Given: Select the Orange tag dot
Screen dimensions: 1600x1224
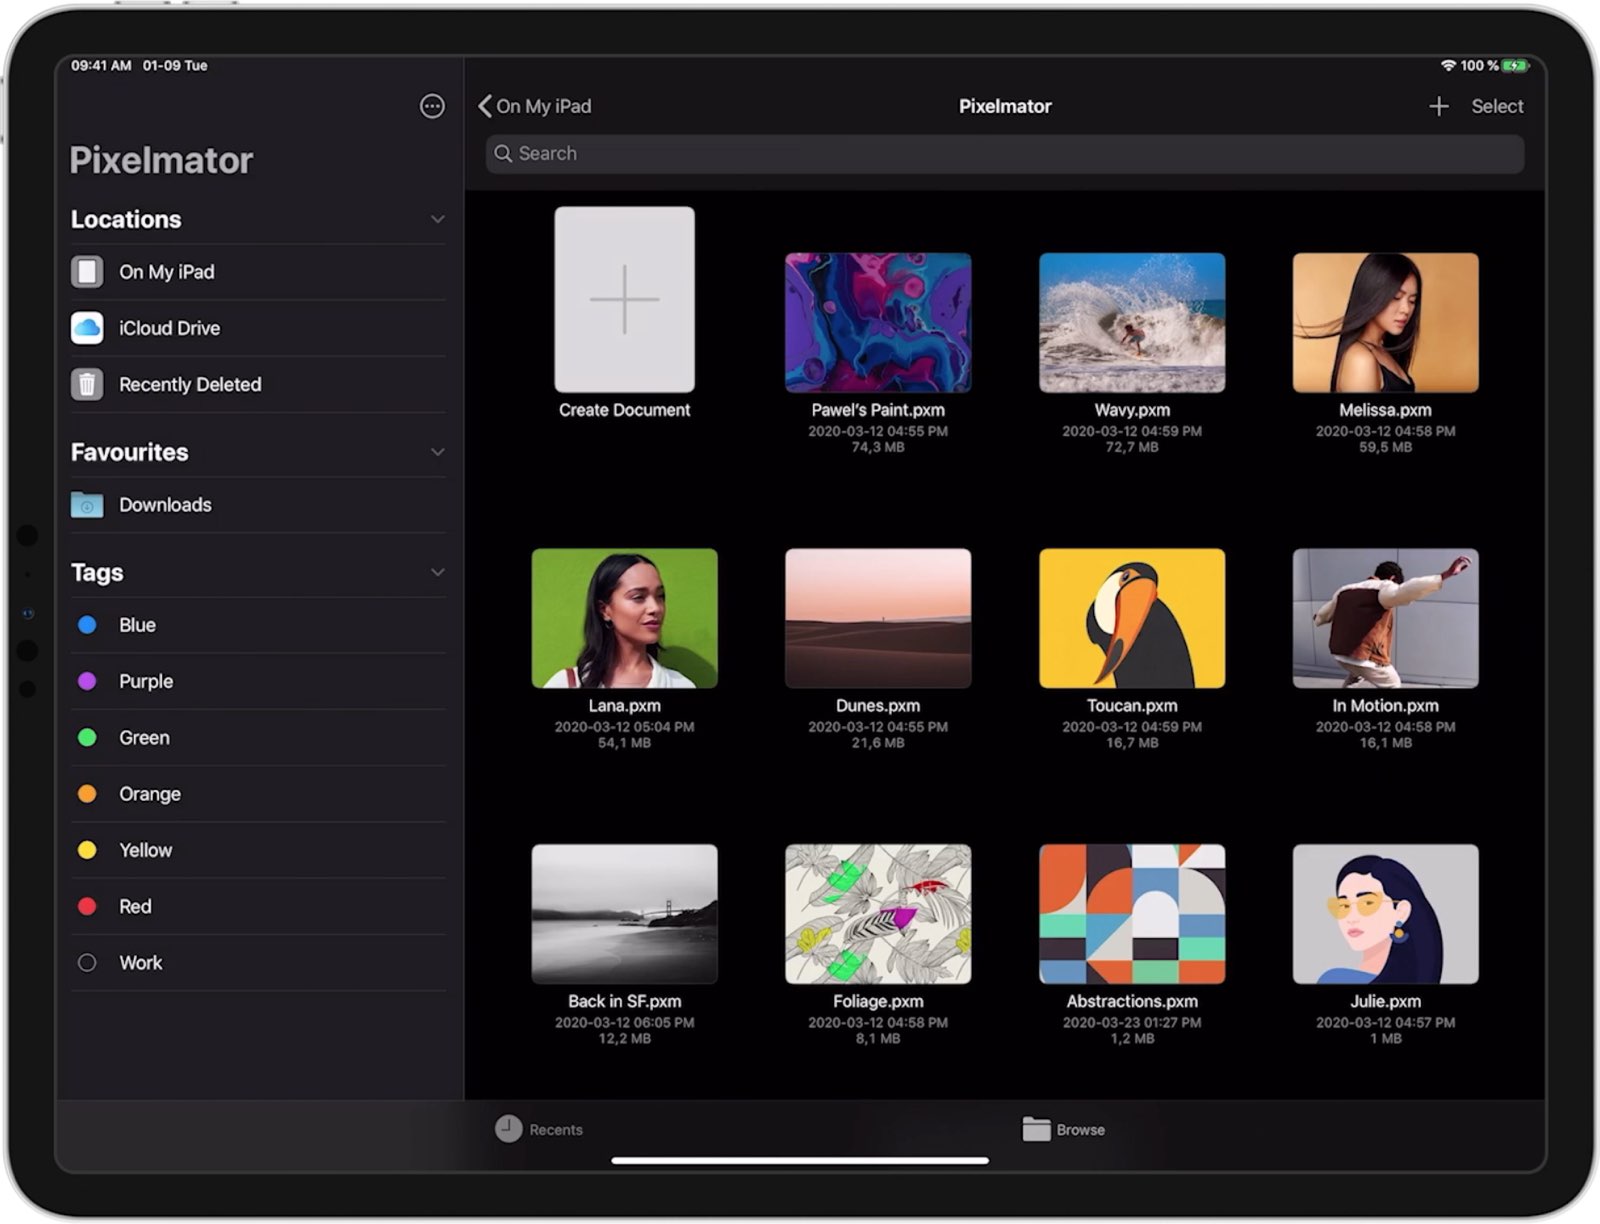Looking at the screenshot, I should 87,794.
